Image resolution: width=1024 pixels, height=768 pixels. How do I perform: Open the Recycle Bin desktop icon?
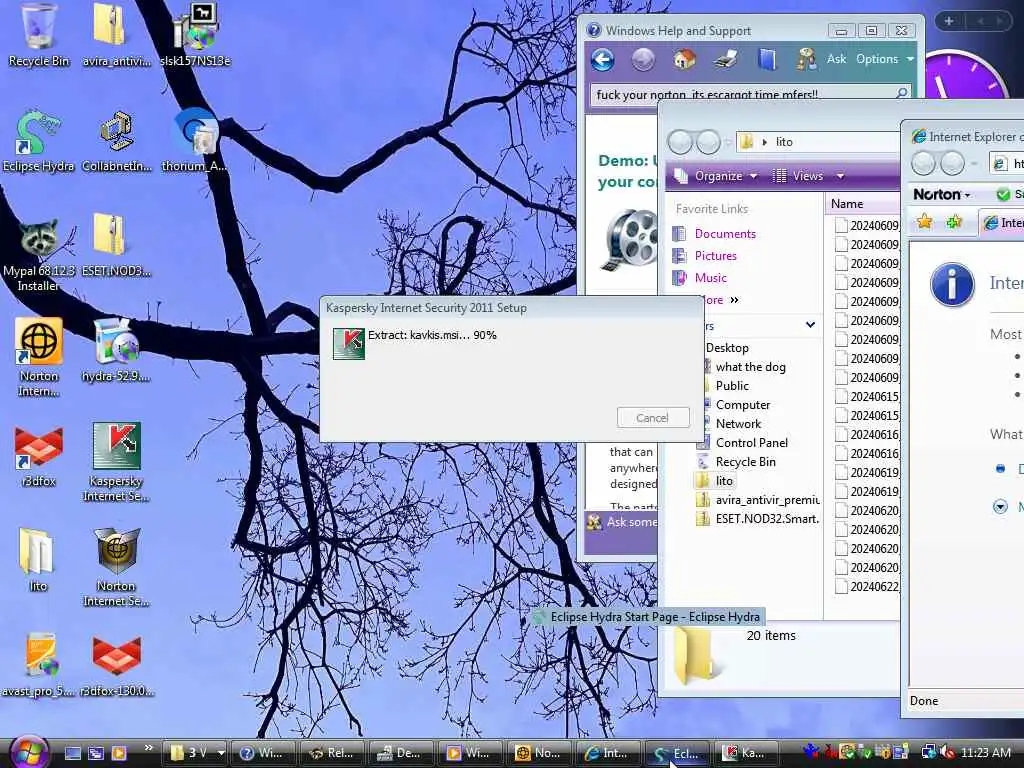tap(38, 34)
